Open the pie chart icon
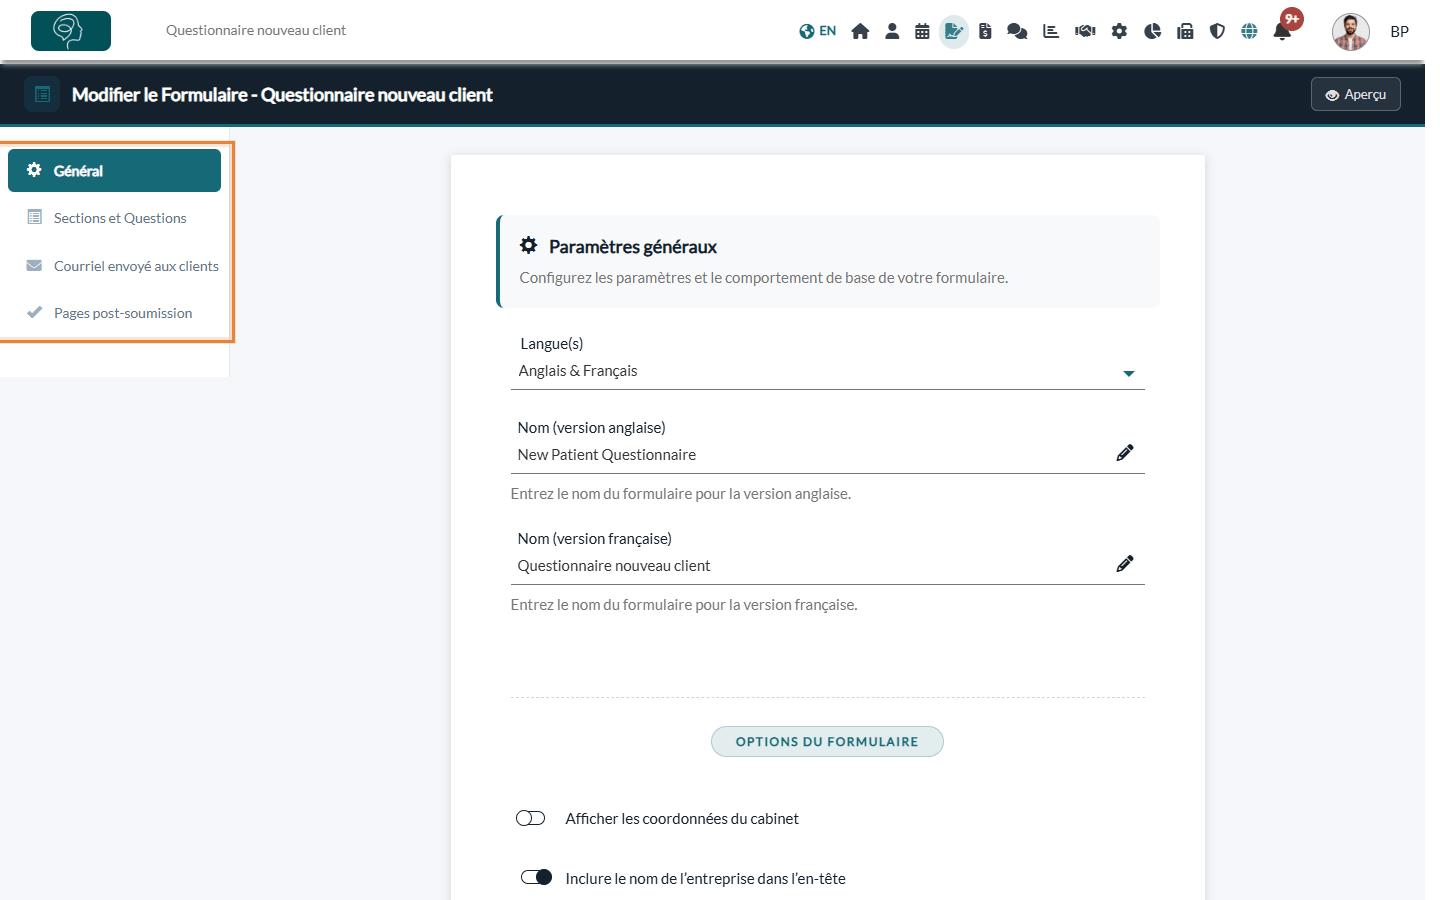1440x900 pixels. pos(1152,31)
